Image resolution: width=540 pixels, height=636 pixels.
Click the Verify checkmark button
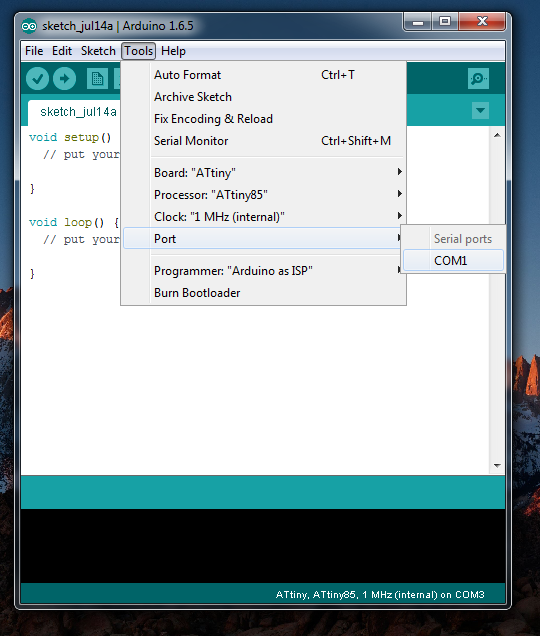click(x=37, y=79)
